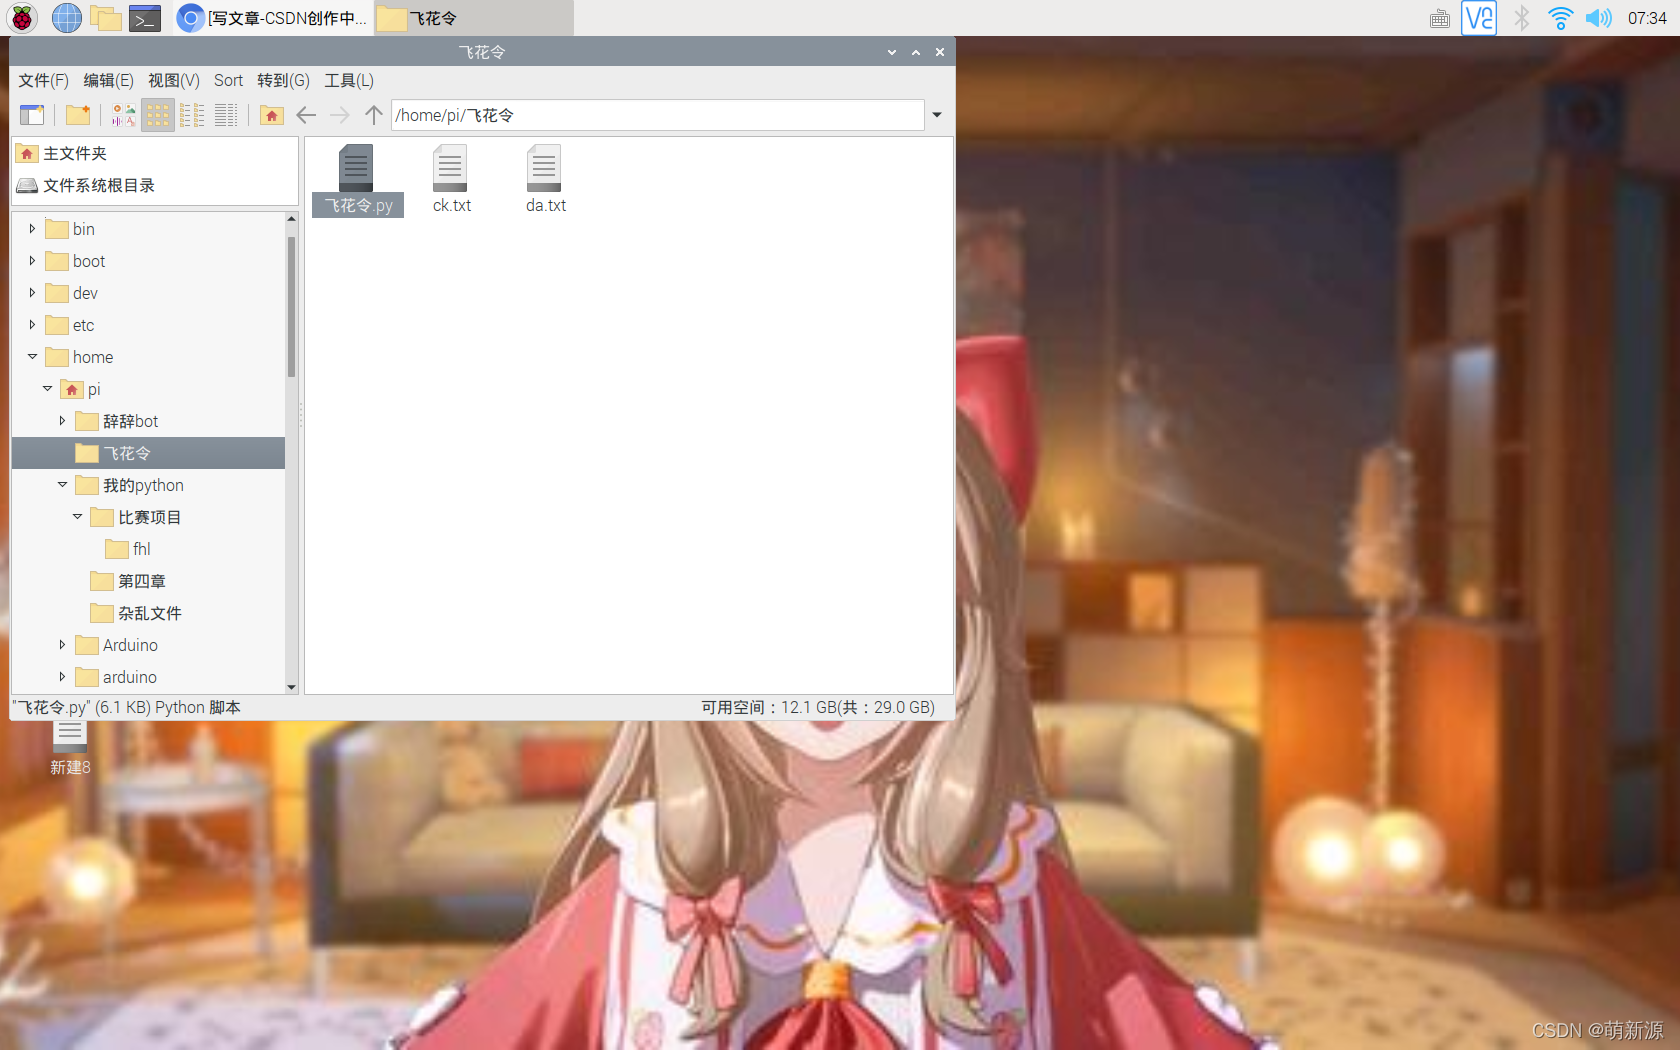The width and height of the screenshot is (1680, 1050).
Task: Switch to the CSDN browser window task
Action: coord(273,18)
